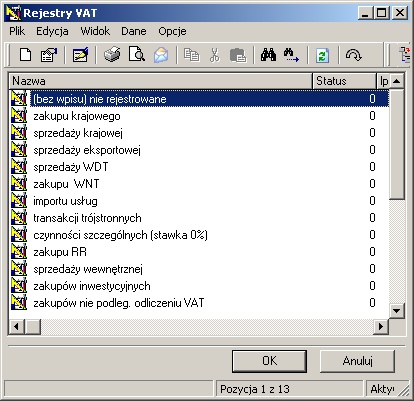Click the Edit entry pencil icon
The width and height of the screenshot is (414, 401).
(x=81, y=55)
